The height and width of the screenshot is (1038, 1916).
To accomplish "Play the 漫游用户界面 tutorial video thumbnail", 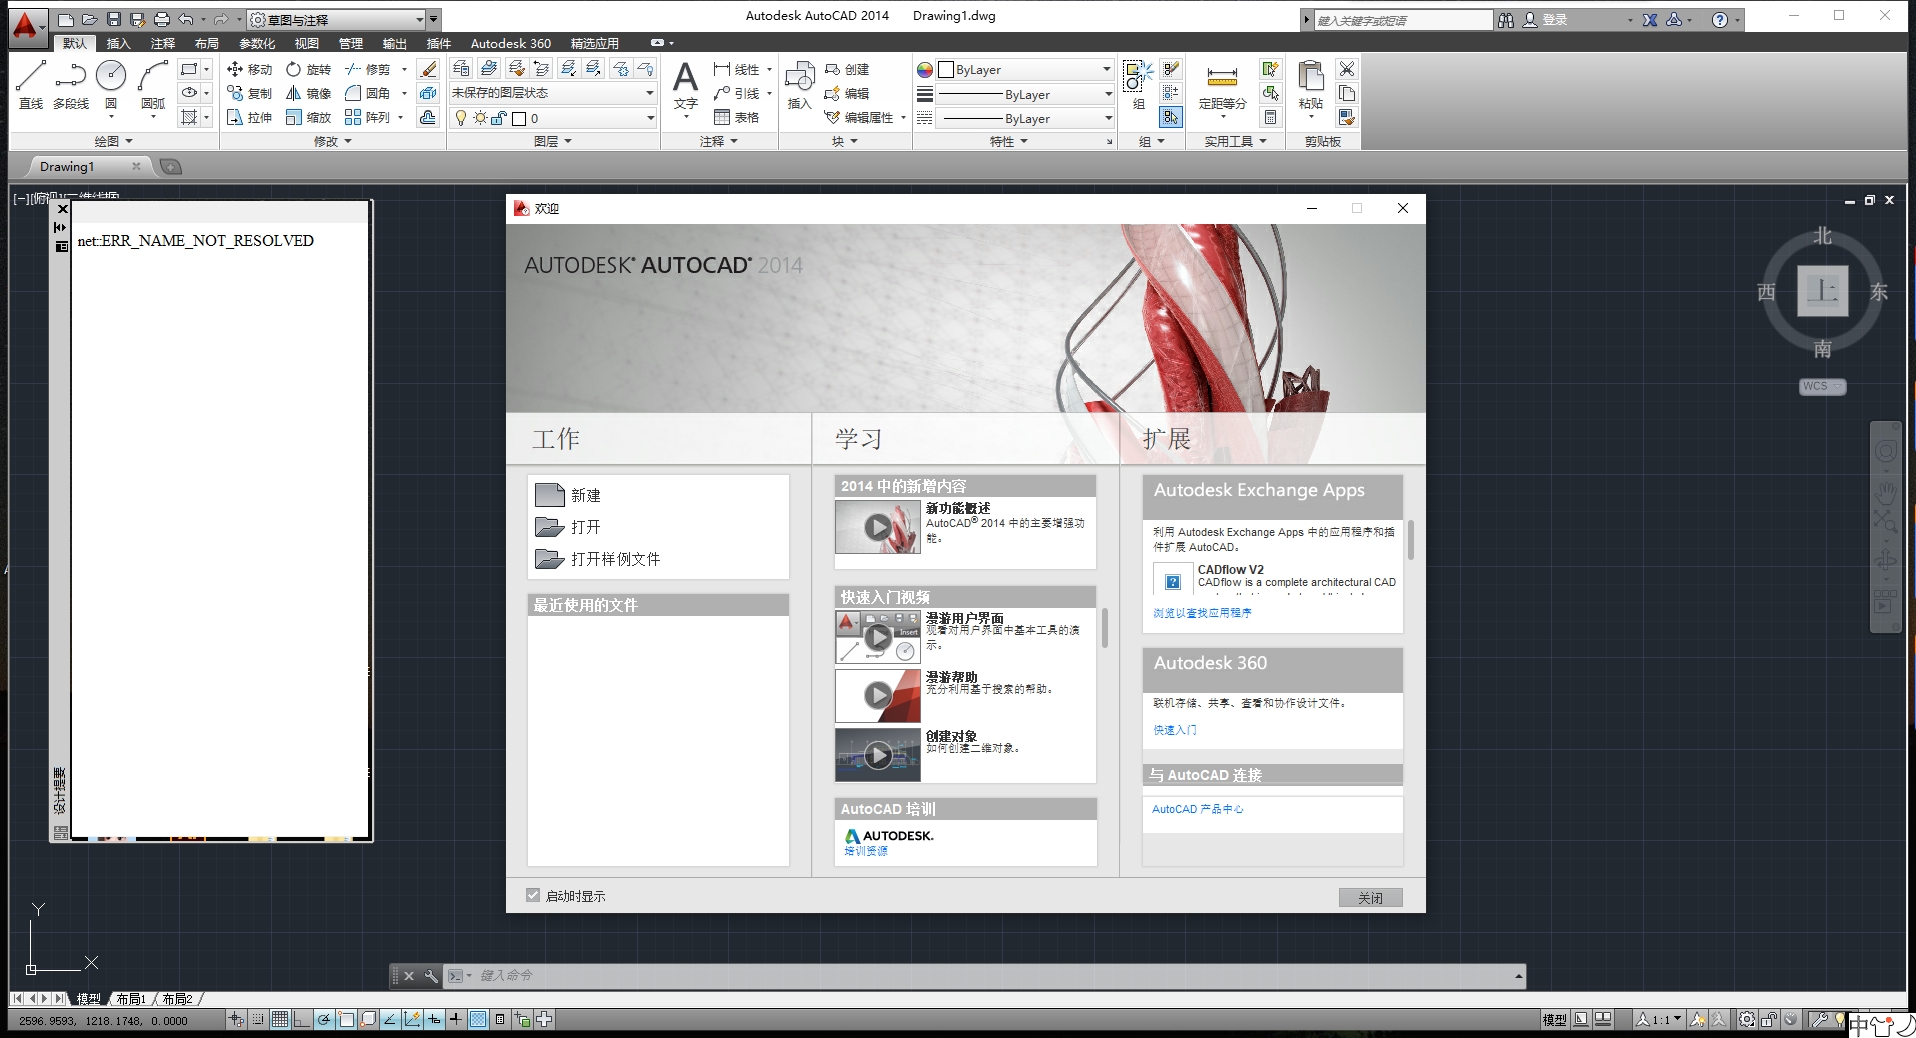I will click(x=878, y=637).
